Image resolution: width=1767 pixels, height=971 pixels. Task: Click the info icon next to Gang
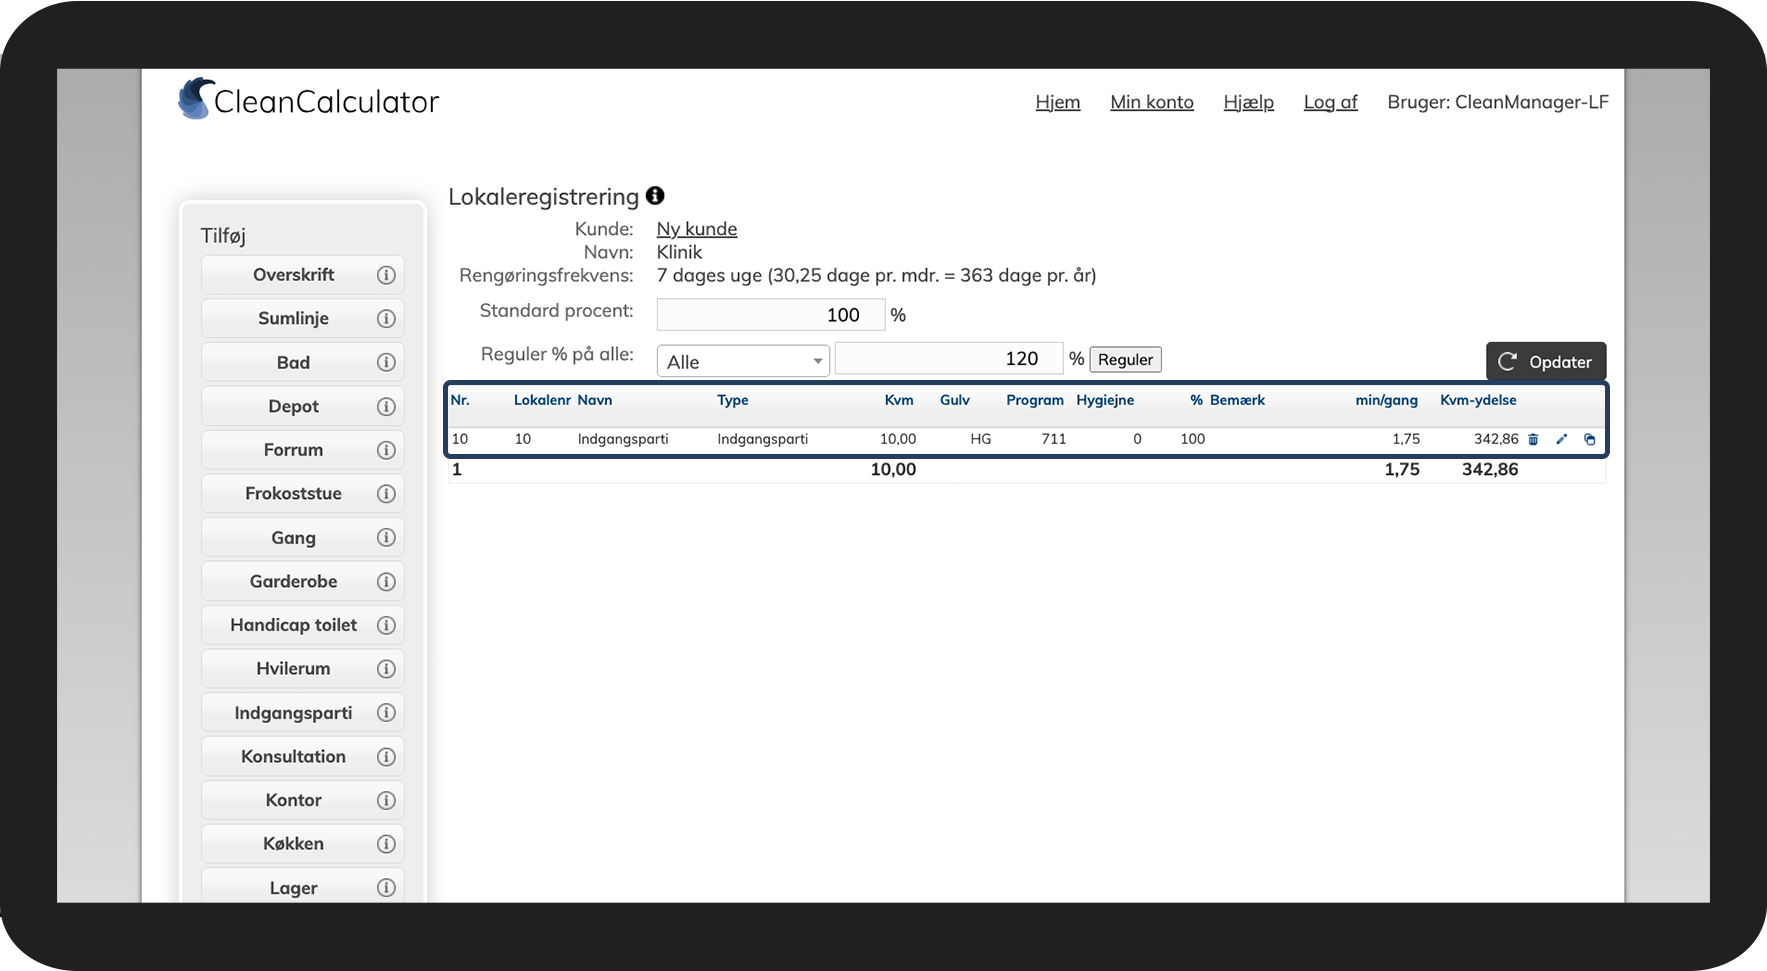click(386, 538)
